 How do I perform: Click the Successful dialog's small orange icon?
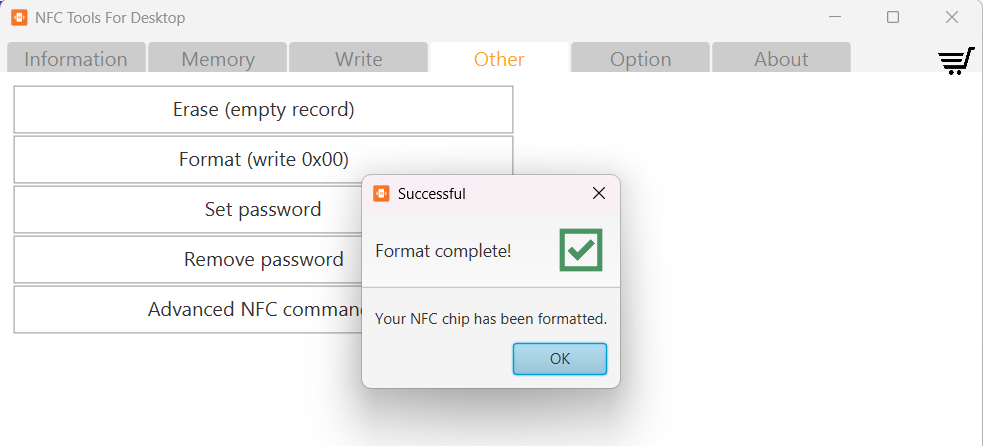(381, 194)
